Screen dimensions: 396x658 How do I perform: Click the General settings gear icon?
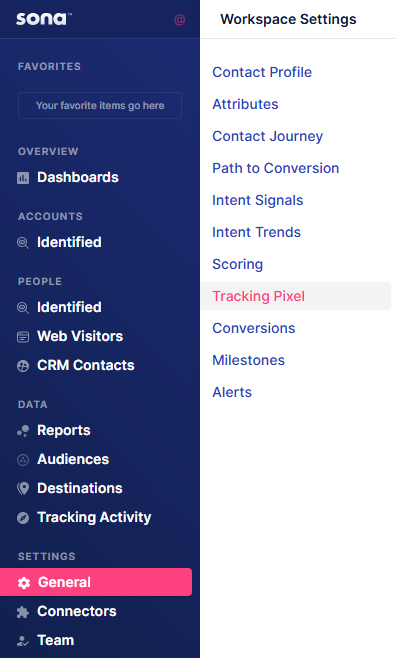24,582
